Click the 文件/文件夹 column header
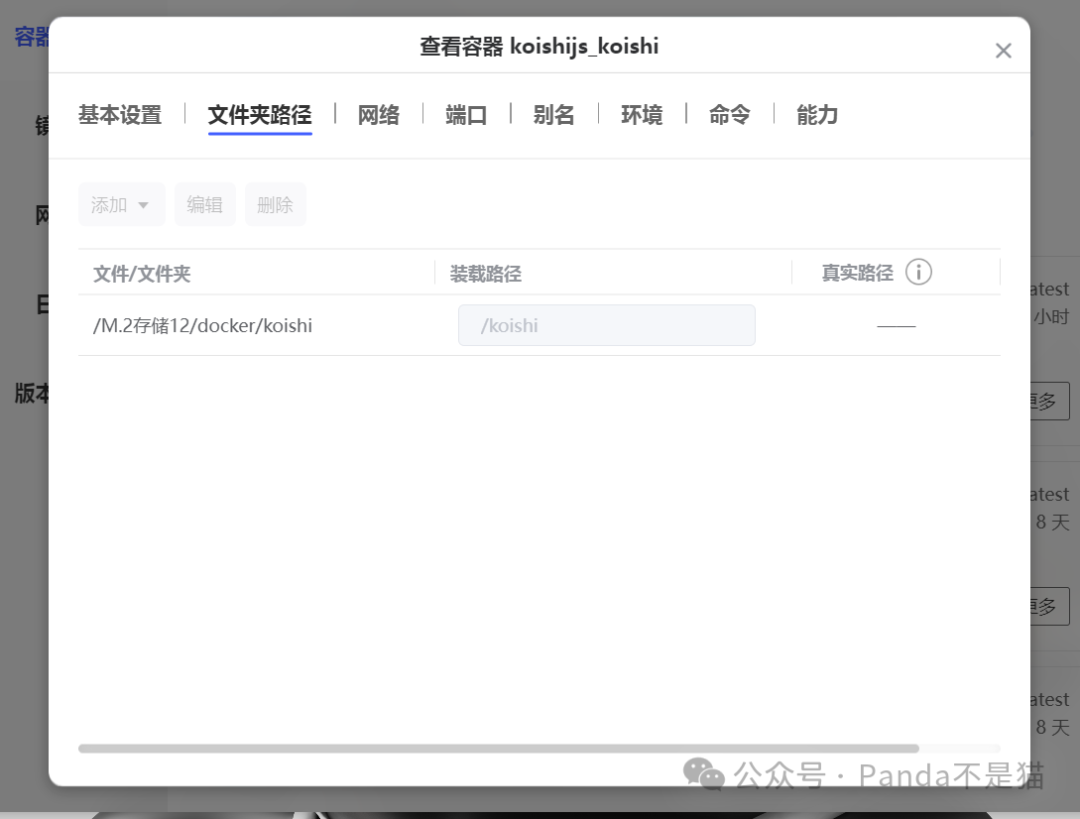This screenshot has height=819, width=1080. pyautogui.click(x=142, y=273)
